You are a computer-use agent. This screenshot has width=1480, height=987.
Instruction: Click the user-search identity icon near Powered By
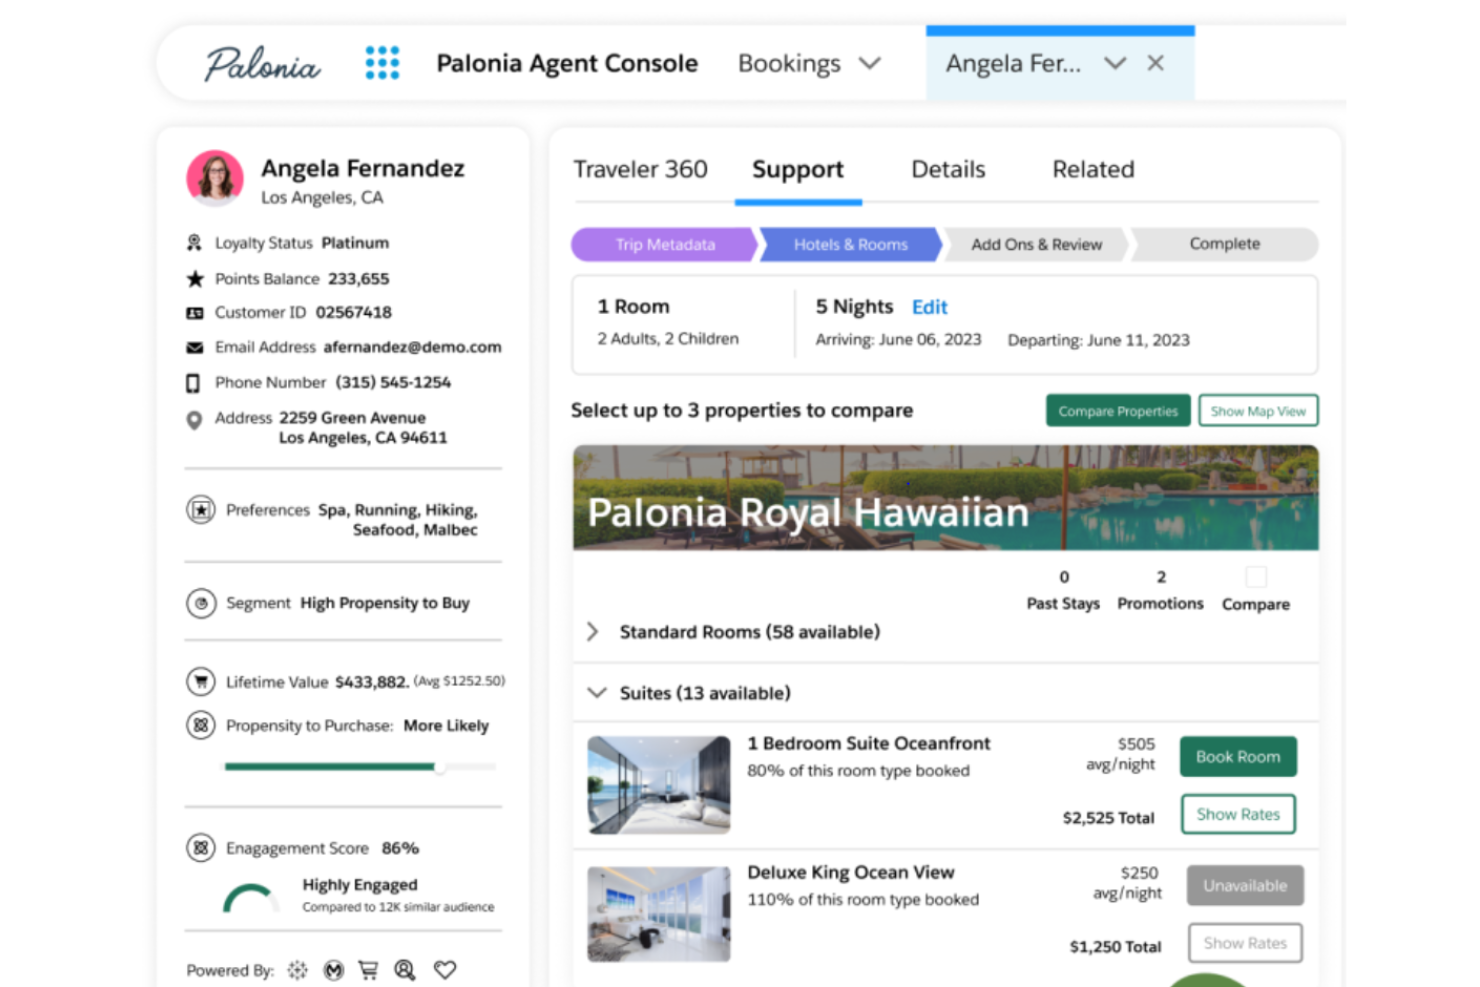(x=404, y=969)
